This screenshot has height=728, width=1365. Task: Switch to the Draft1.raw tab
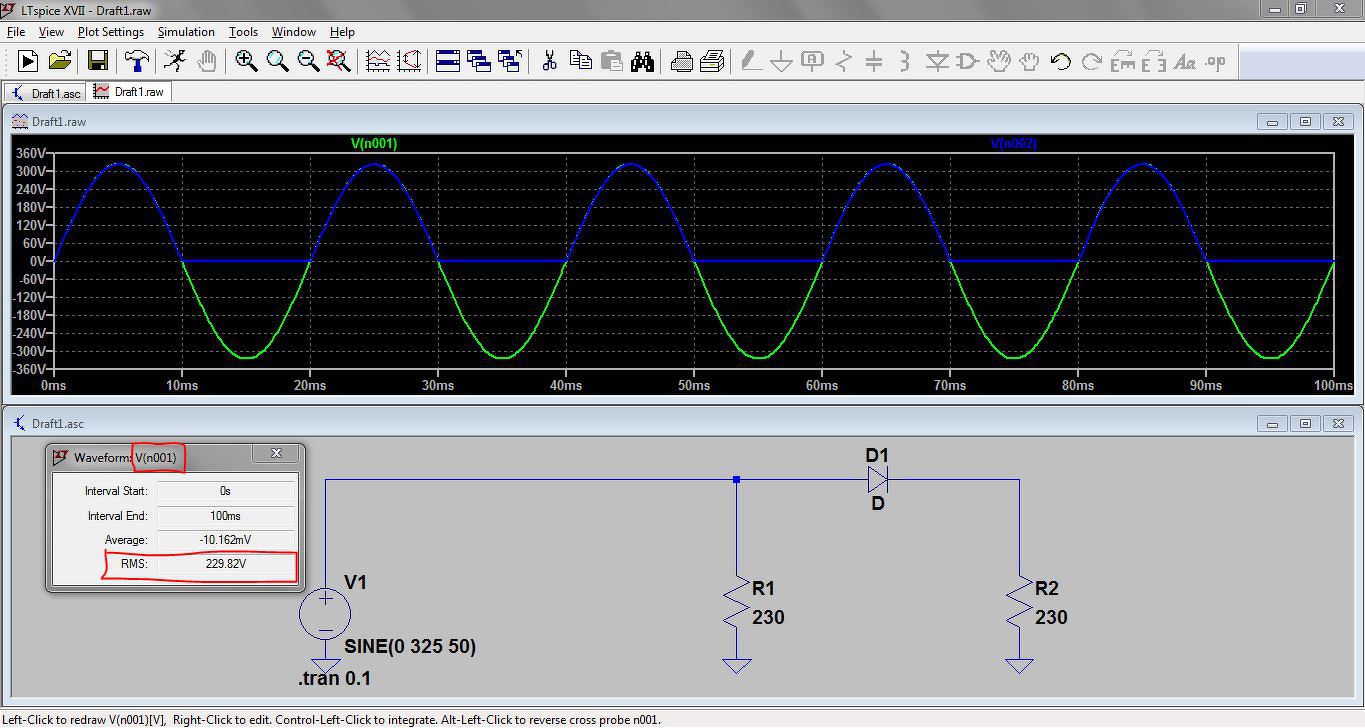point(129,92)
